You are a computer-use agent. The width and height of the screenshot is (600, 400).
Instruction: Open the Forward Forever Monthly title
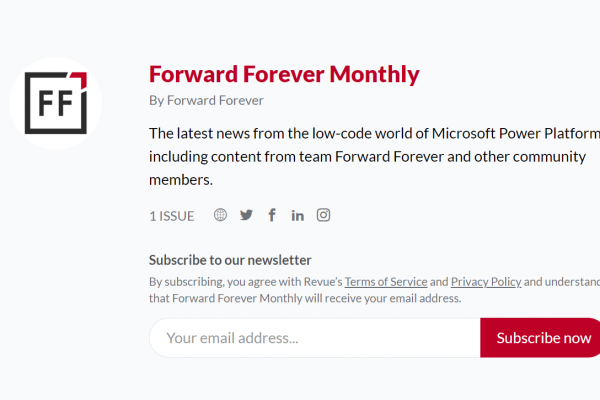pyautogui.click(x=284, y=74)
